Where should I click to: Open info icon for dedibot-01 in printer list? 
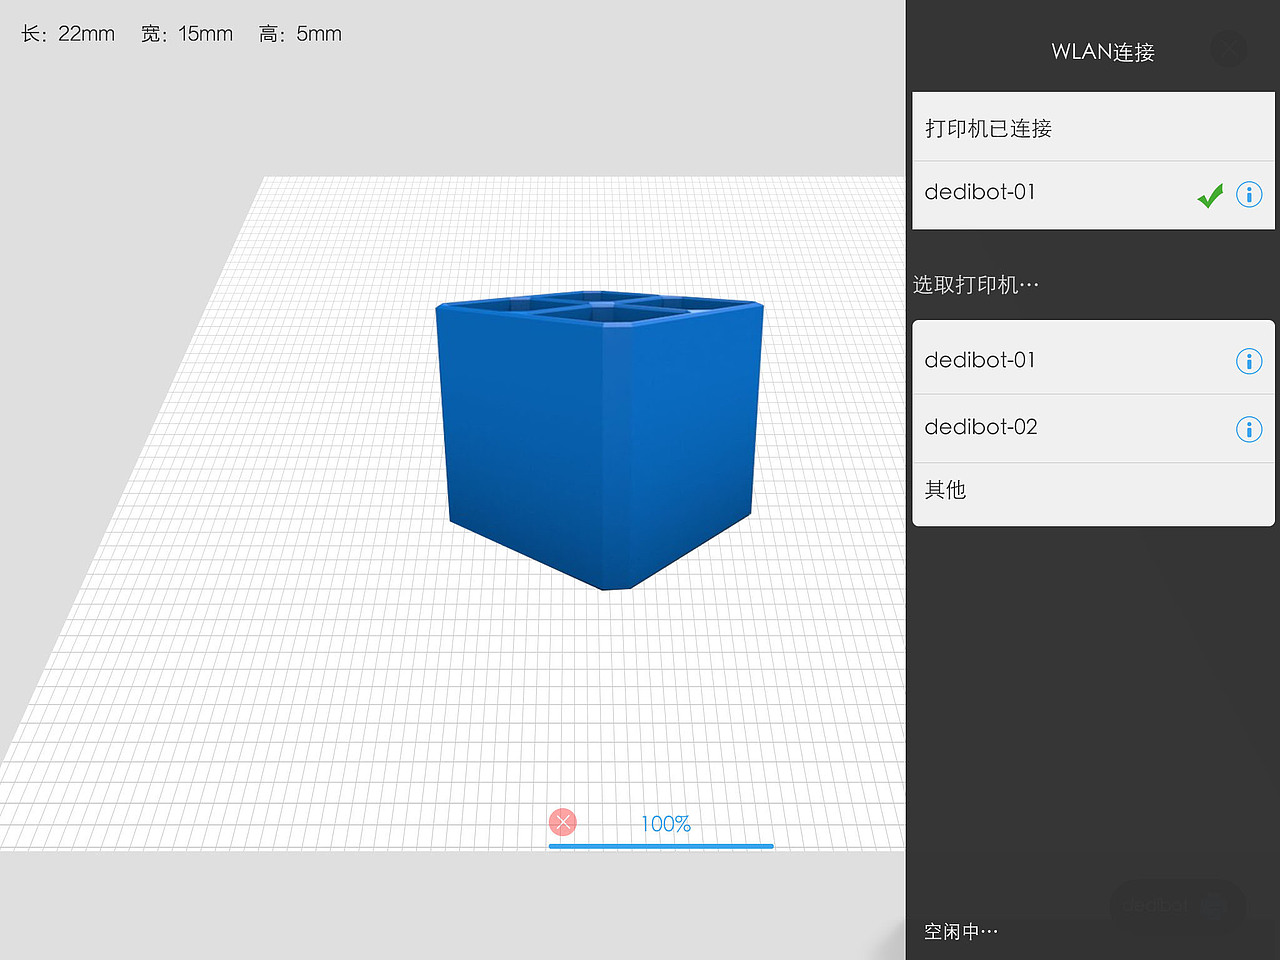[x=1249, y=361]
